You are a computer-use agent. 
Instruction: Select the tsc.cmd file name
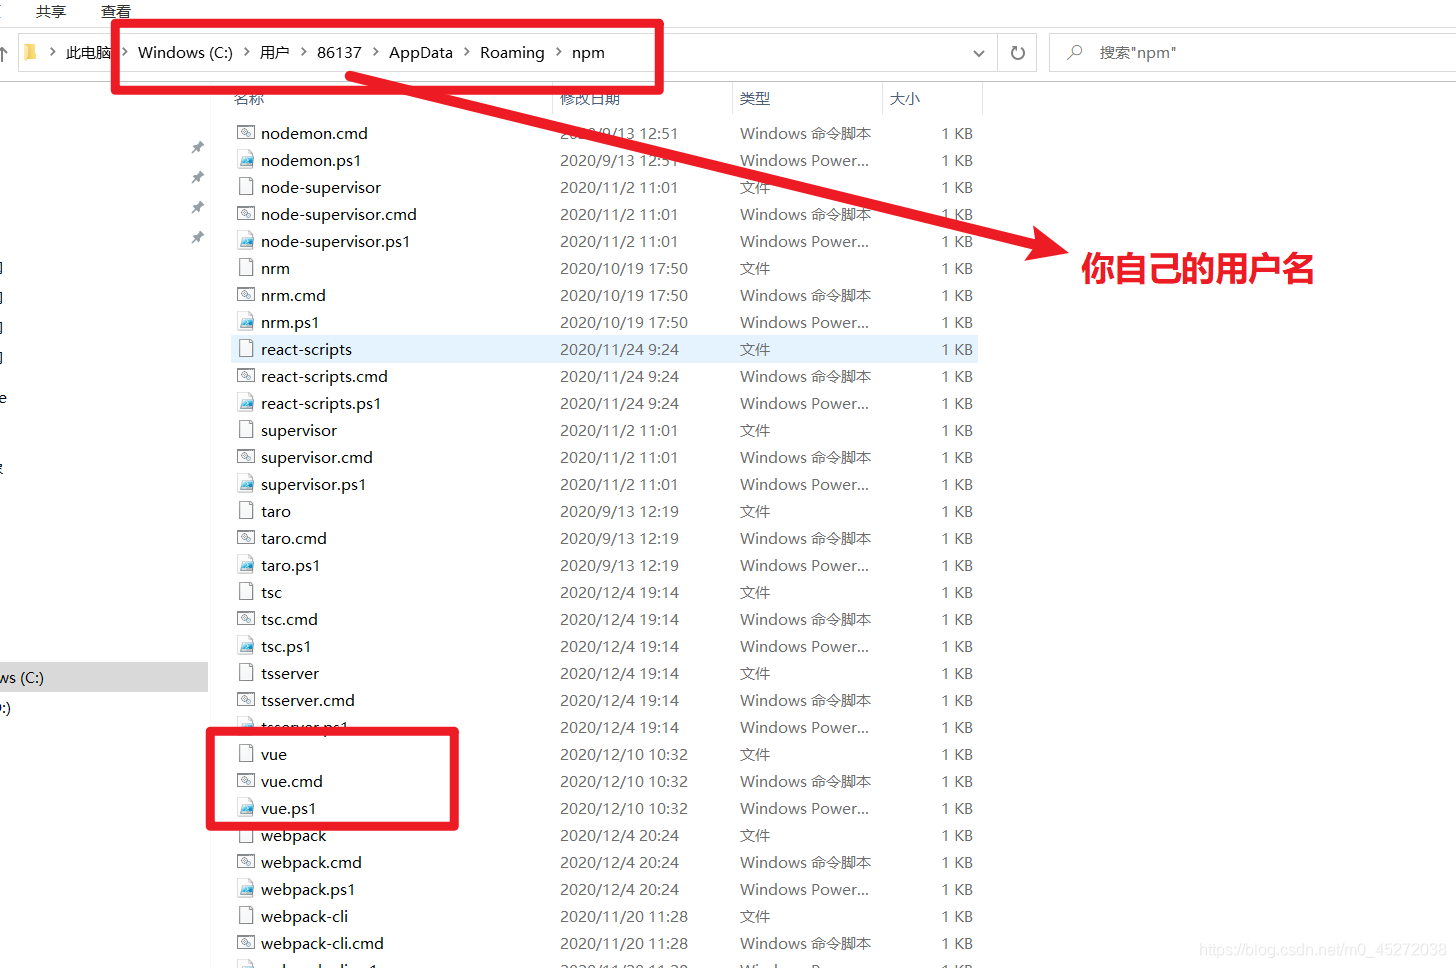289,619
